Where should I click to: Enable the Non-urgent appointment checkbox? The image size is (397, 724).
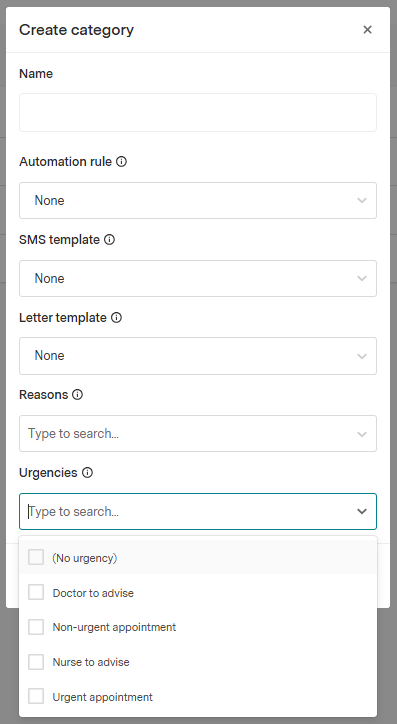click(x=36, y=627)
